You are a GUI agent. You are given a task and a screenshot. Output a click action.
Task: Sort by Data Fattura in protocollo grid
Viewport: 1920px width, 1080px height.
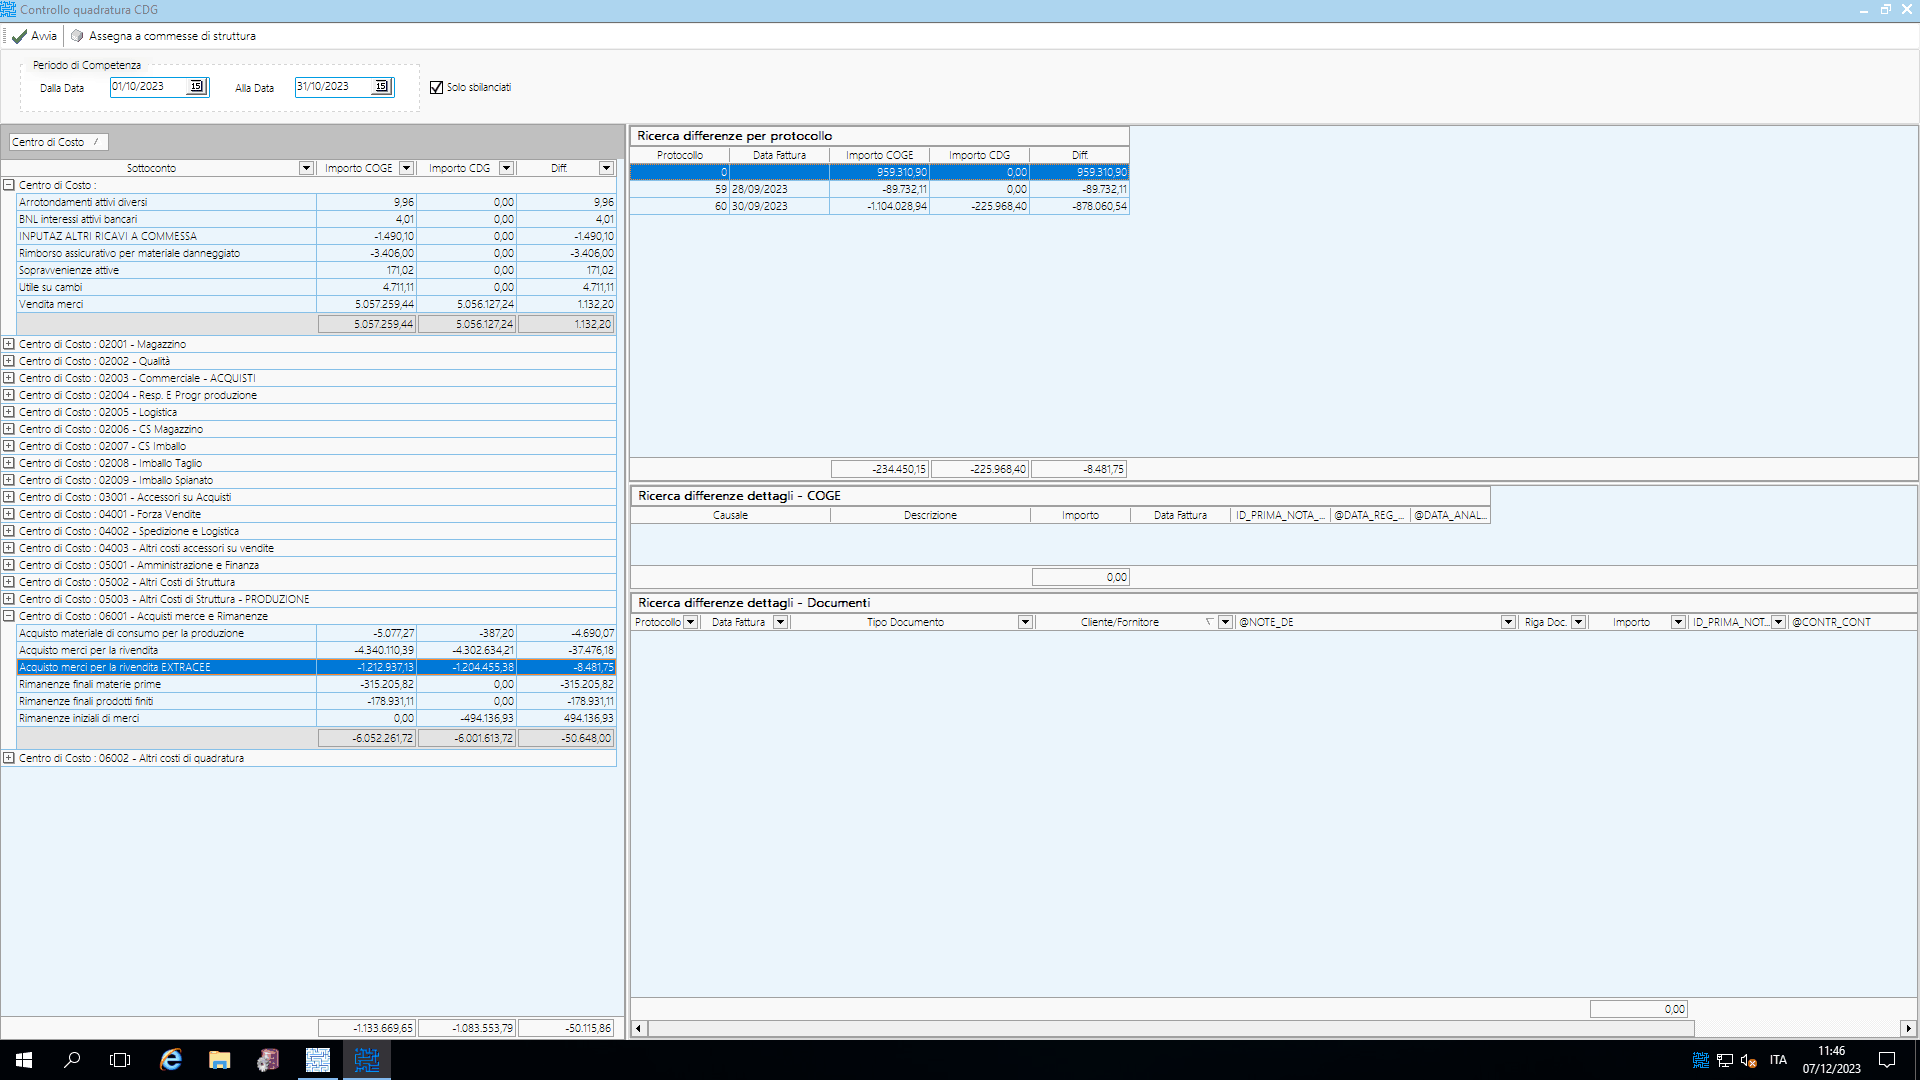click(x=779, y=155)
